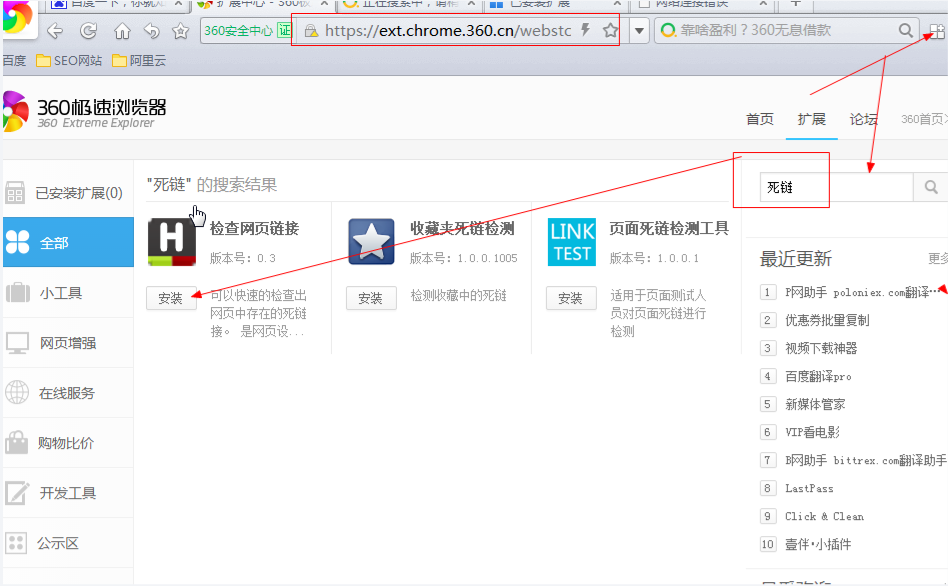Go back with the browser back arrow
Image resolution: width=948 pixels, height=586 pixels.
(x=55, y=30)
